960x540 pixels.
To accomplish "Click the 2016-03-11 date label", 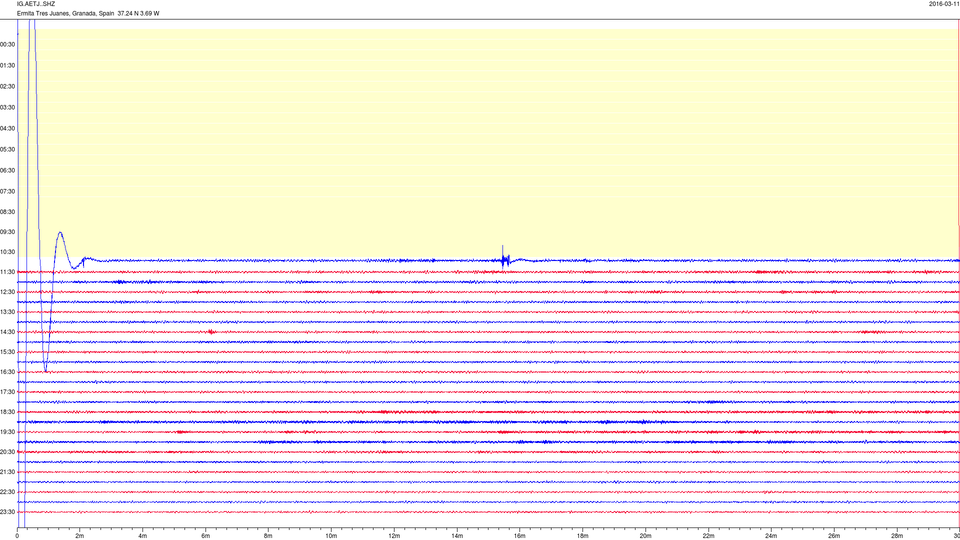I will pos(943,4).
